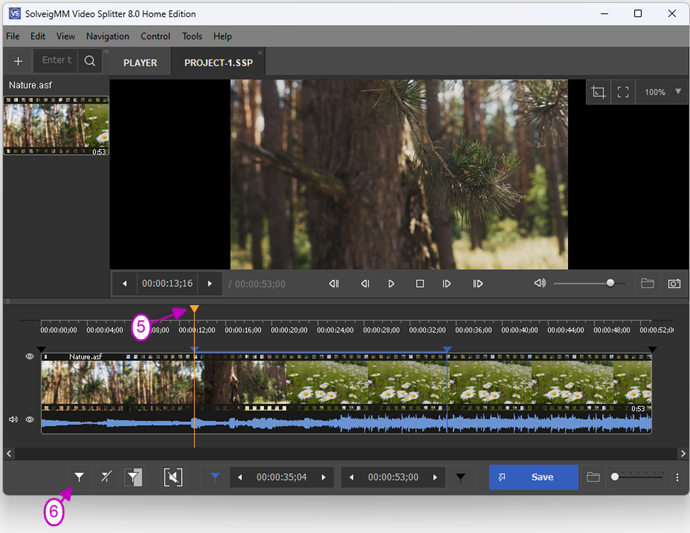The height and width of the screenshot is (533, 690).
Task: Open the Navigation menu
Action: 108,36
